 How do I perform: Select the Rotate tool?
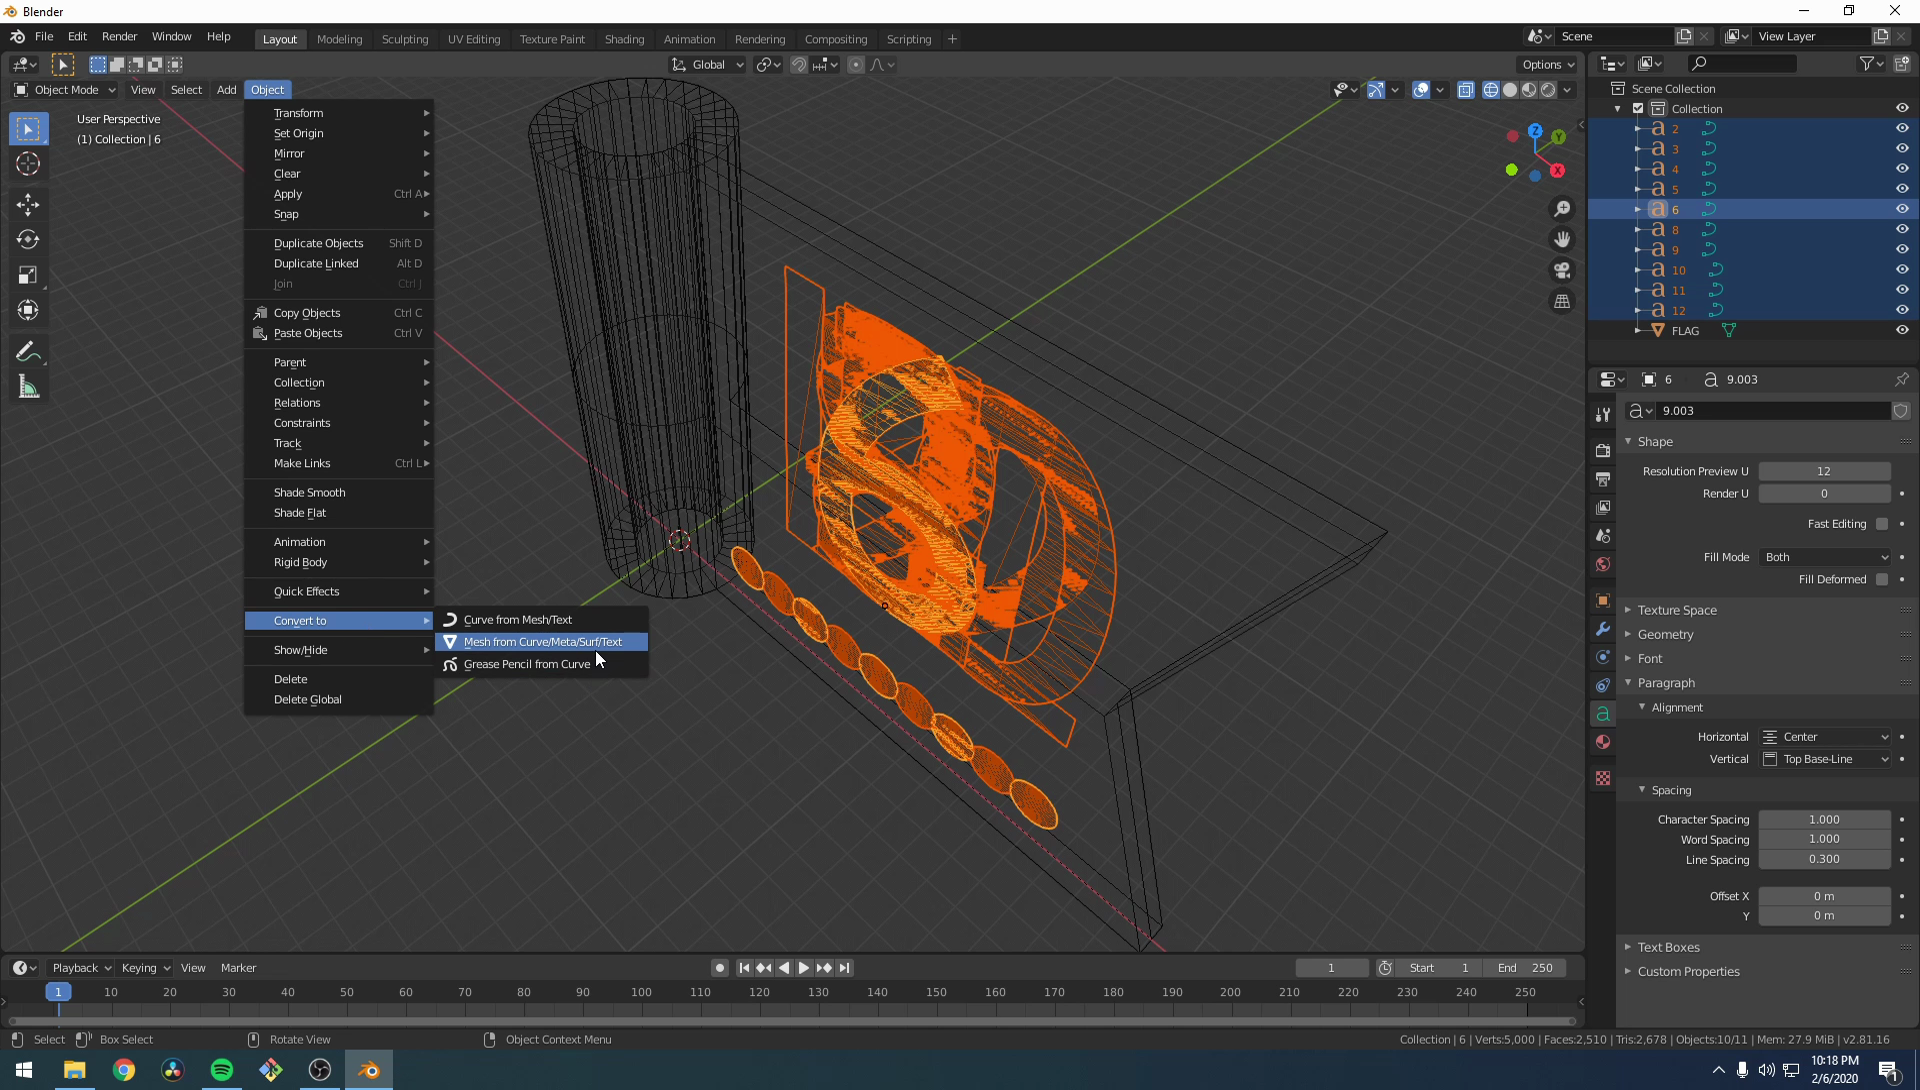(28, 240)
